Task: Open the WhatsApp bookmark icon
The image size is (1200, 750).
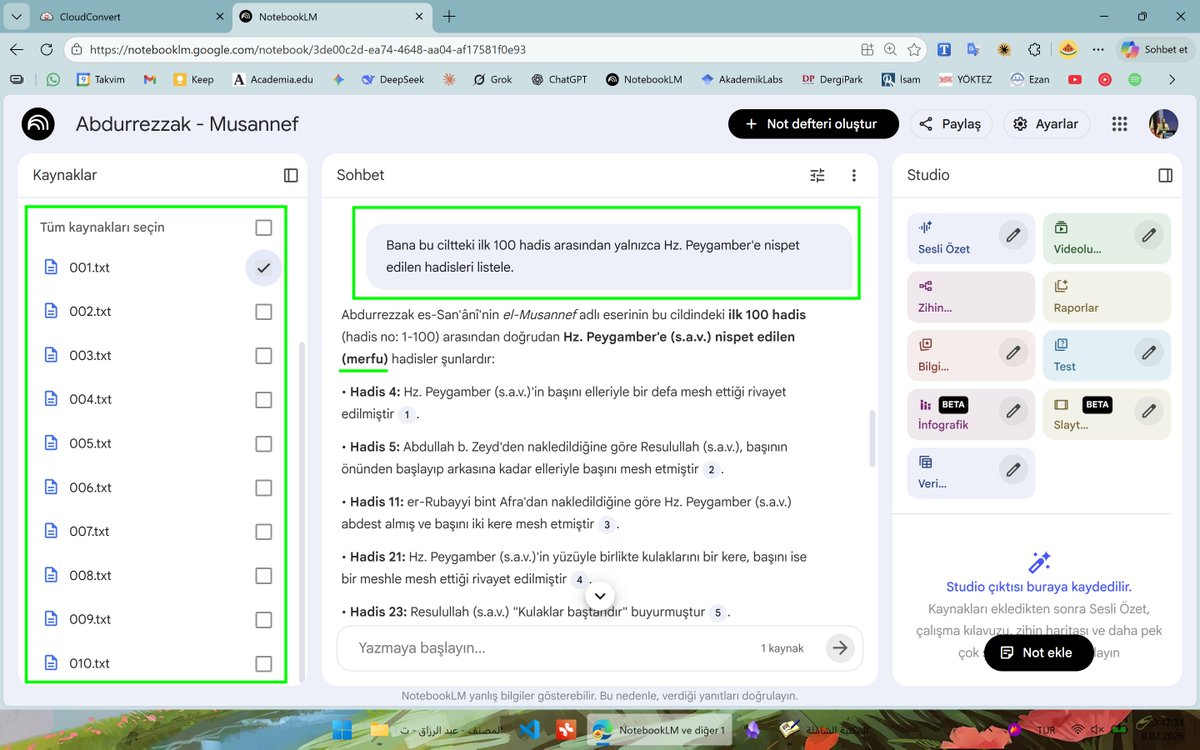Action: coord(53,79)
